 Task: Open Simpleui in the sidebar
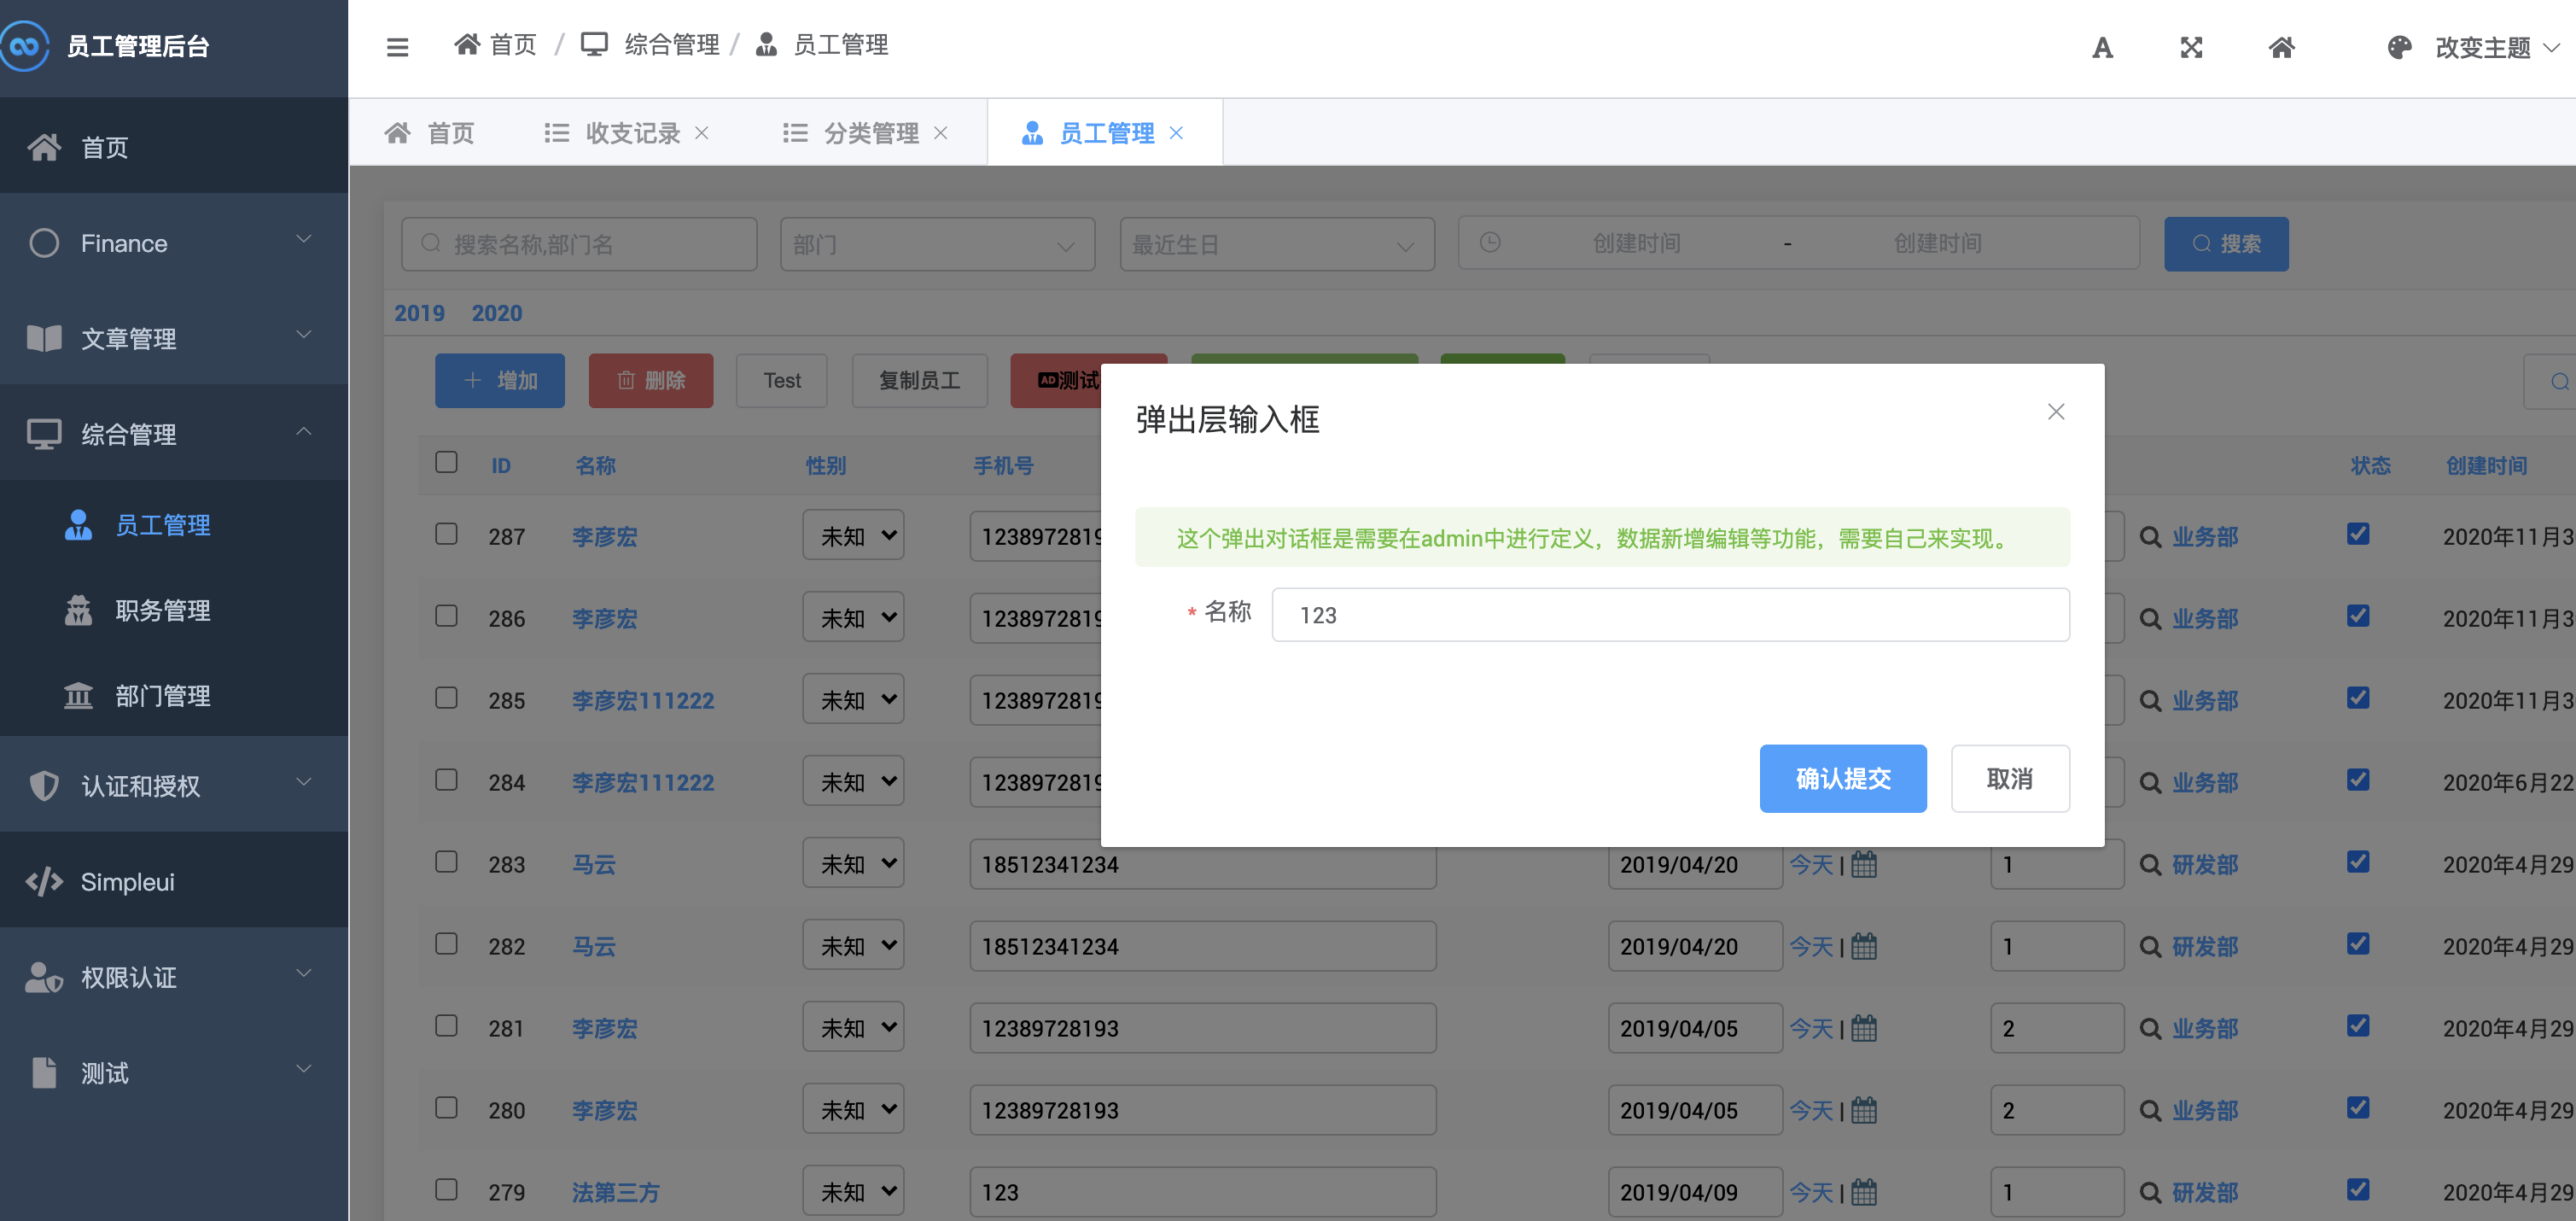click(174, 881)
